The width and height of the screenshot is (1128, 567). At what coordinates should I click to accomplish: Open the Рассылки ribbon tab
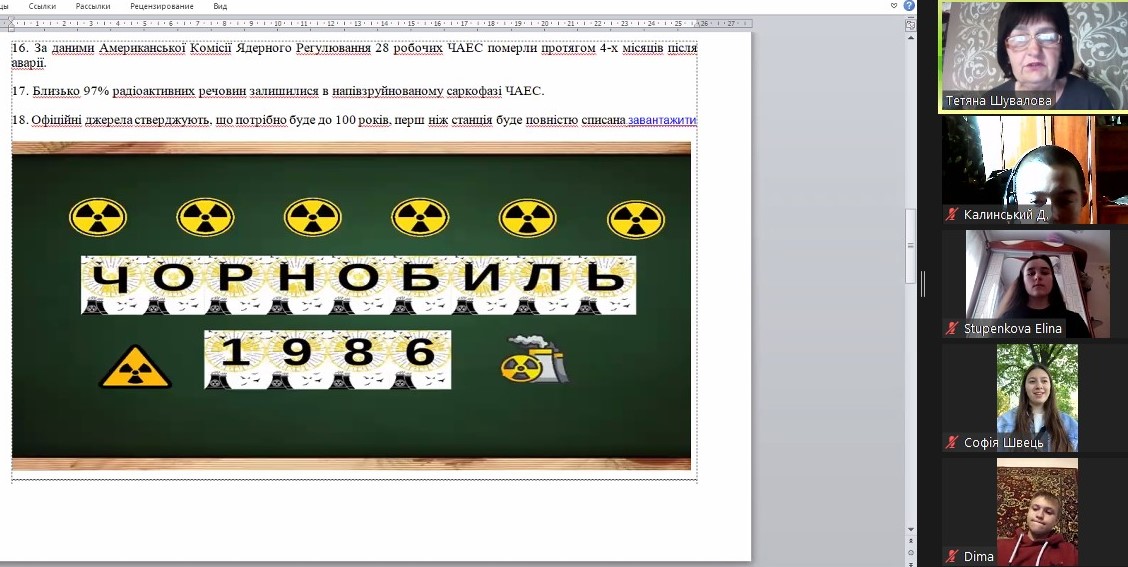[x=93, y=6]
